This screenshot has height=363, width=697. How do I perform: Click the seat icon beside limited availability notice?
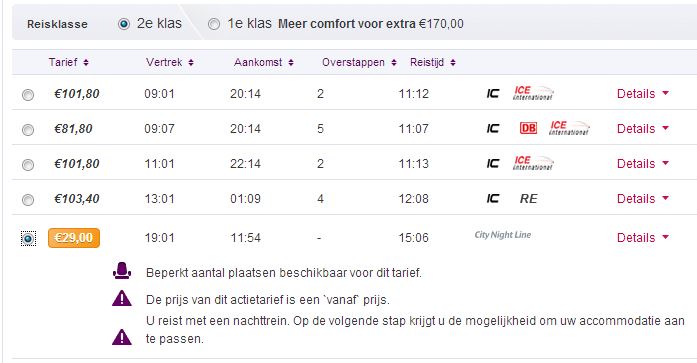pyautogui.click(x=122, y=271)
